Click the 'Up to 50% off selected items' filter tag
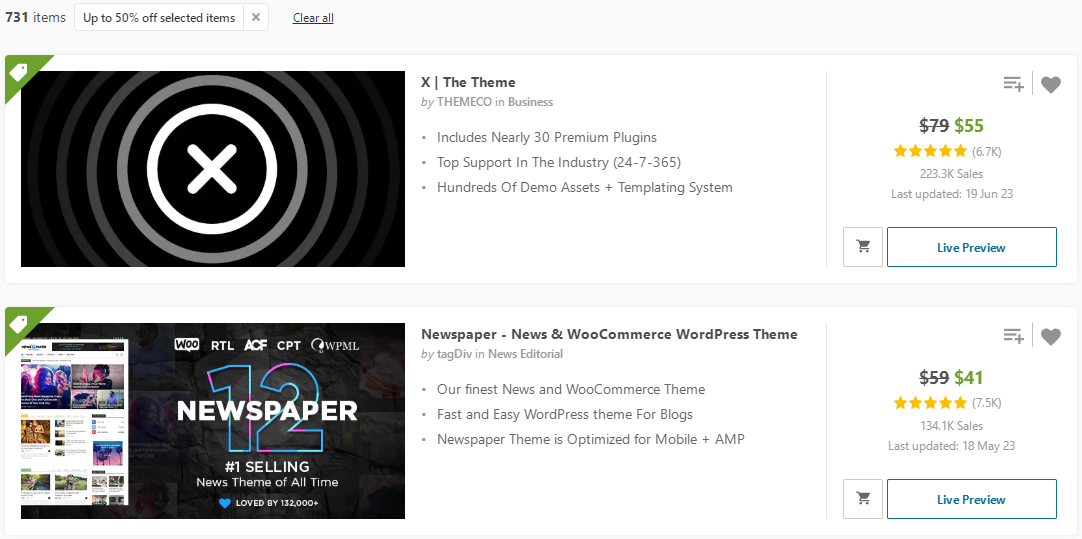Viewport: 1082px width, 539px height. tap(159, 17)
